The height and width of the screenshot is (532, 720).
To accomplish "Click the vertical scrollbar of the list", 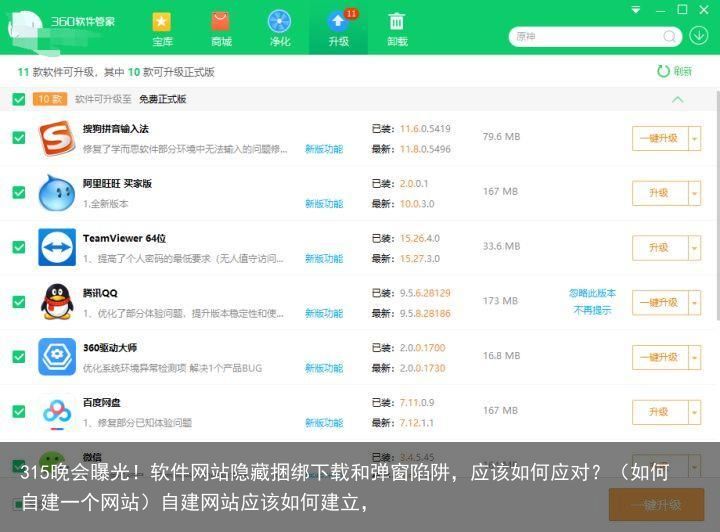I will [x=717, y=205].
